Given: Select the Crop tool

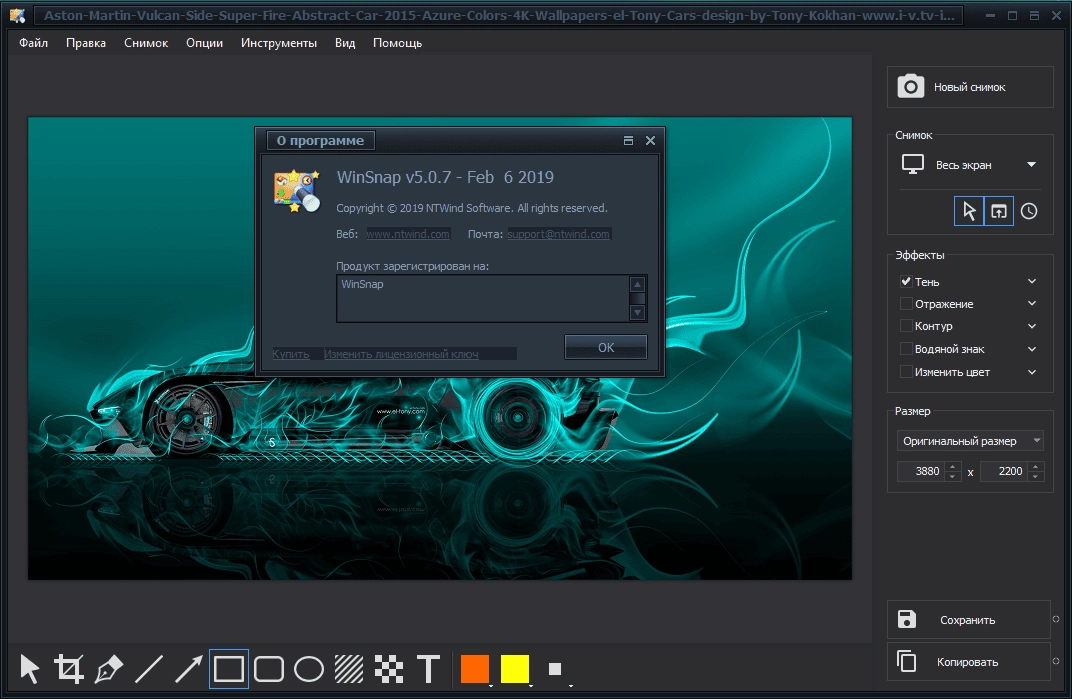Looking at the screenshot, I should (x=69, y=669).
